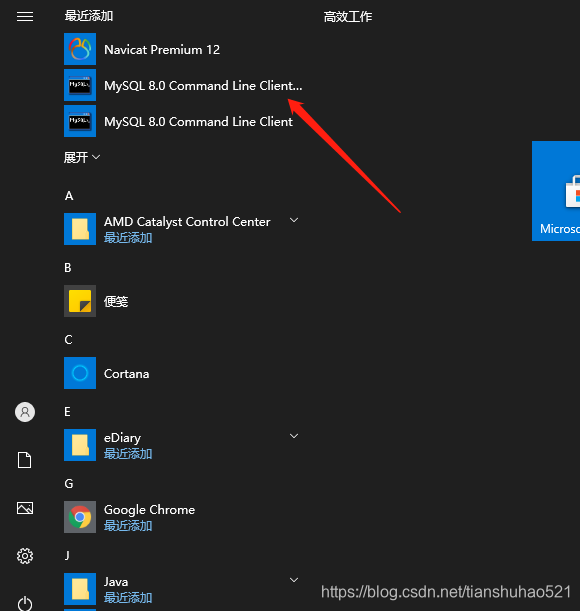Open the eDiary folder icon

tap(80, 445)
